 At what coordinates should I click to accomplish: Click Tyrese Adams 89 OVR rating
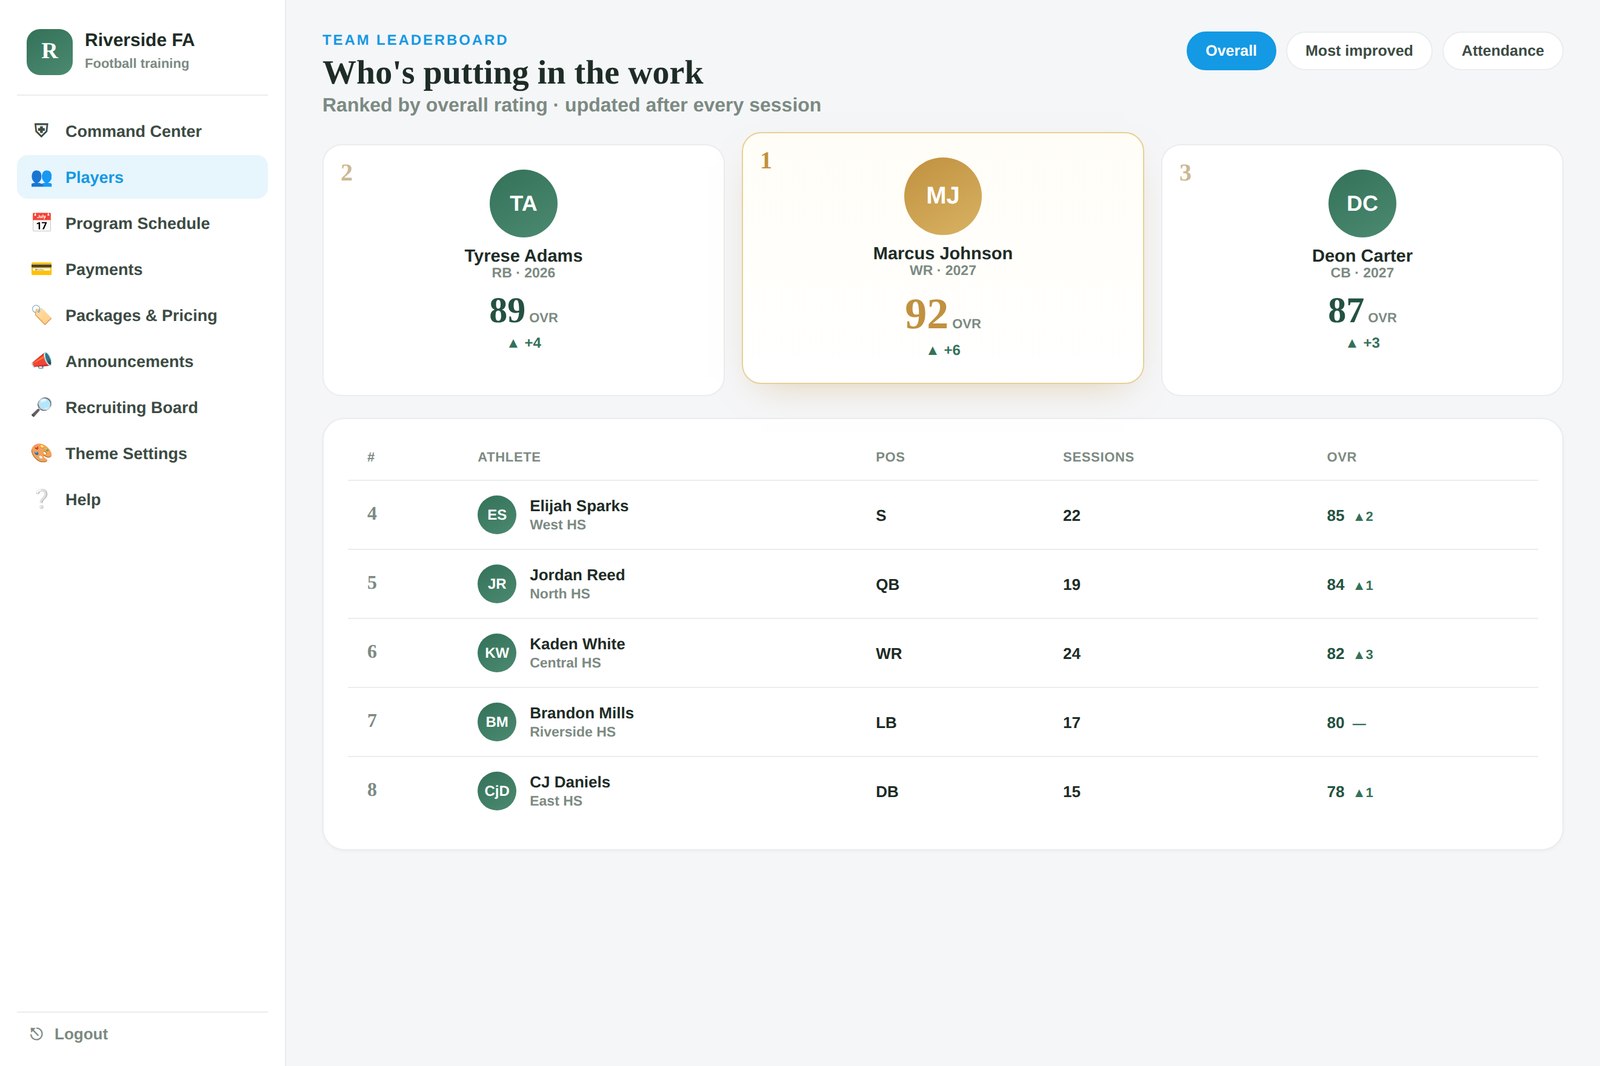pyautogui.click(x=523, y=311)
